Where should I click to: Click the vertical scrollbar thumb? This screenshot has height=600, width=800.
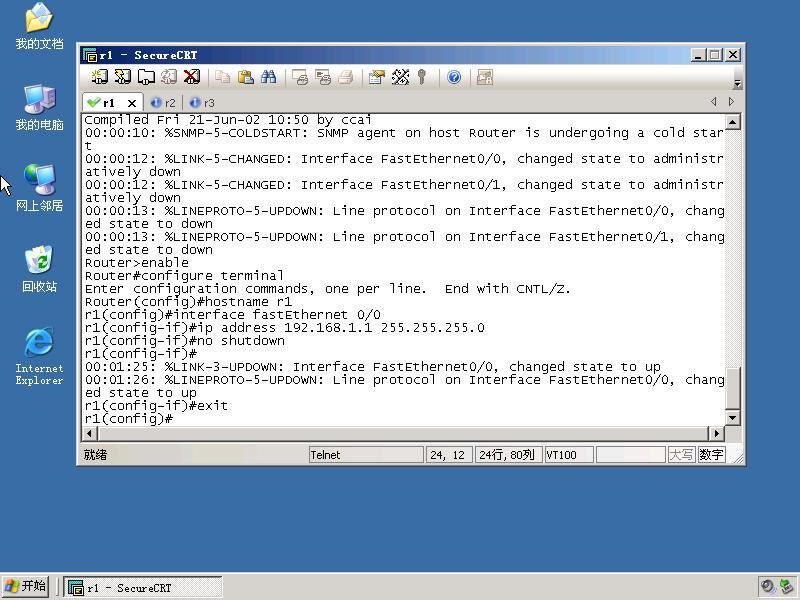(733, 388)
